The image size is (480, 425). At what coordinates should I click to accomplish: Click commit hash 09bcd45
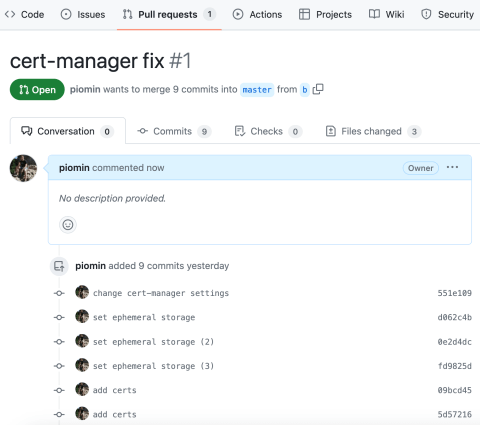click(455, 390)
